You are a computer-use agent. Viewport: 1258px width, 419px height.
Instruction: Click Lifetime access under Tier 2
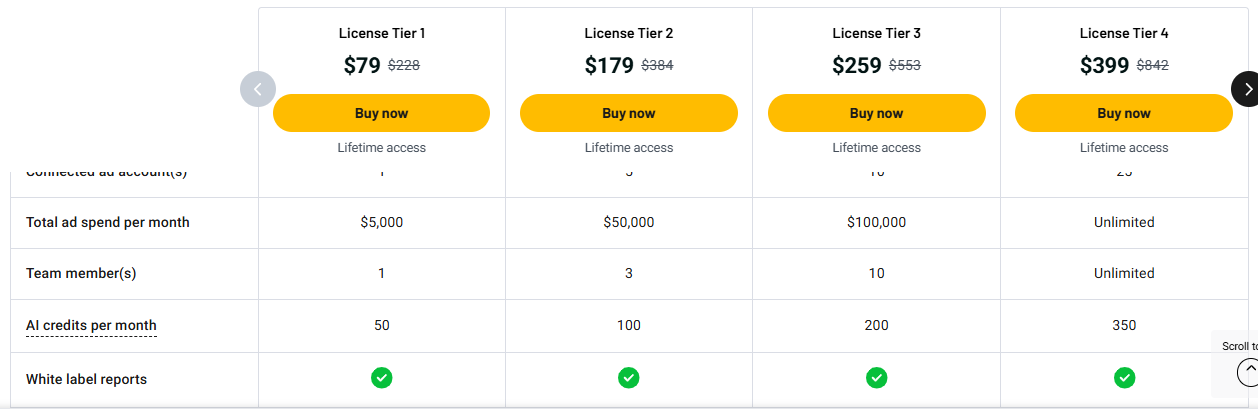[x=628, y=147]
